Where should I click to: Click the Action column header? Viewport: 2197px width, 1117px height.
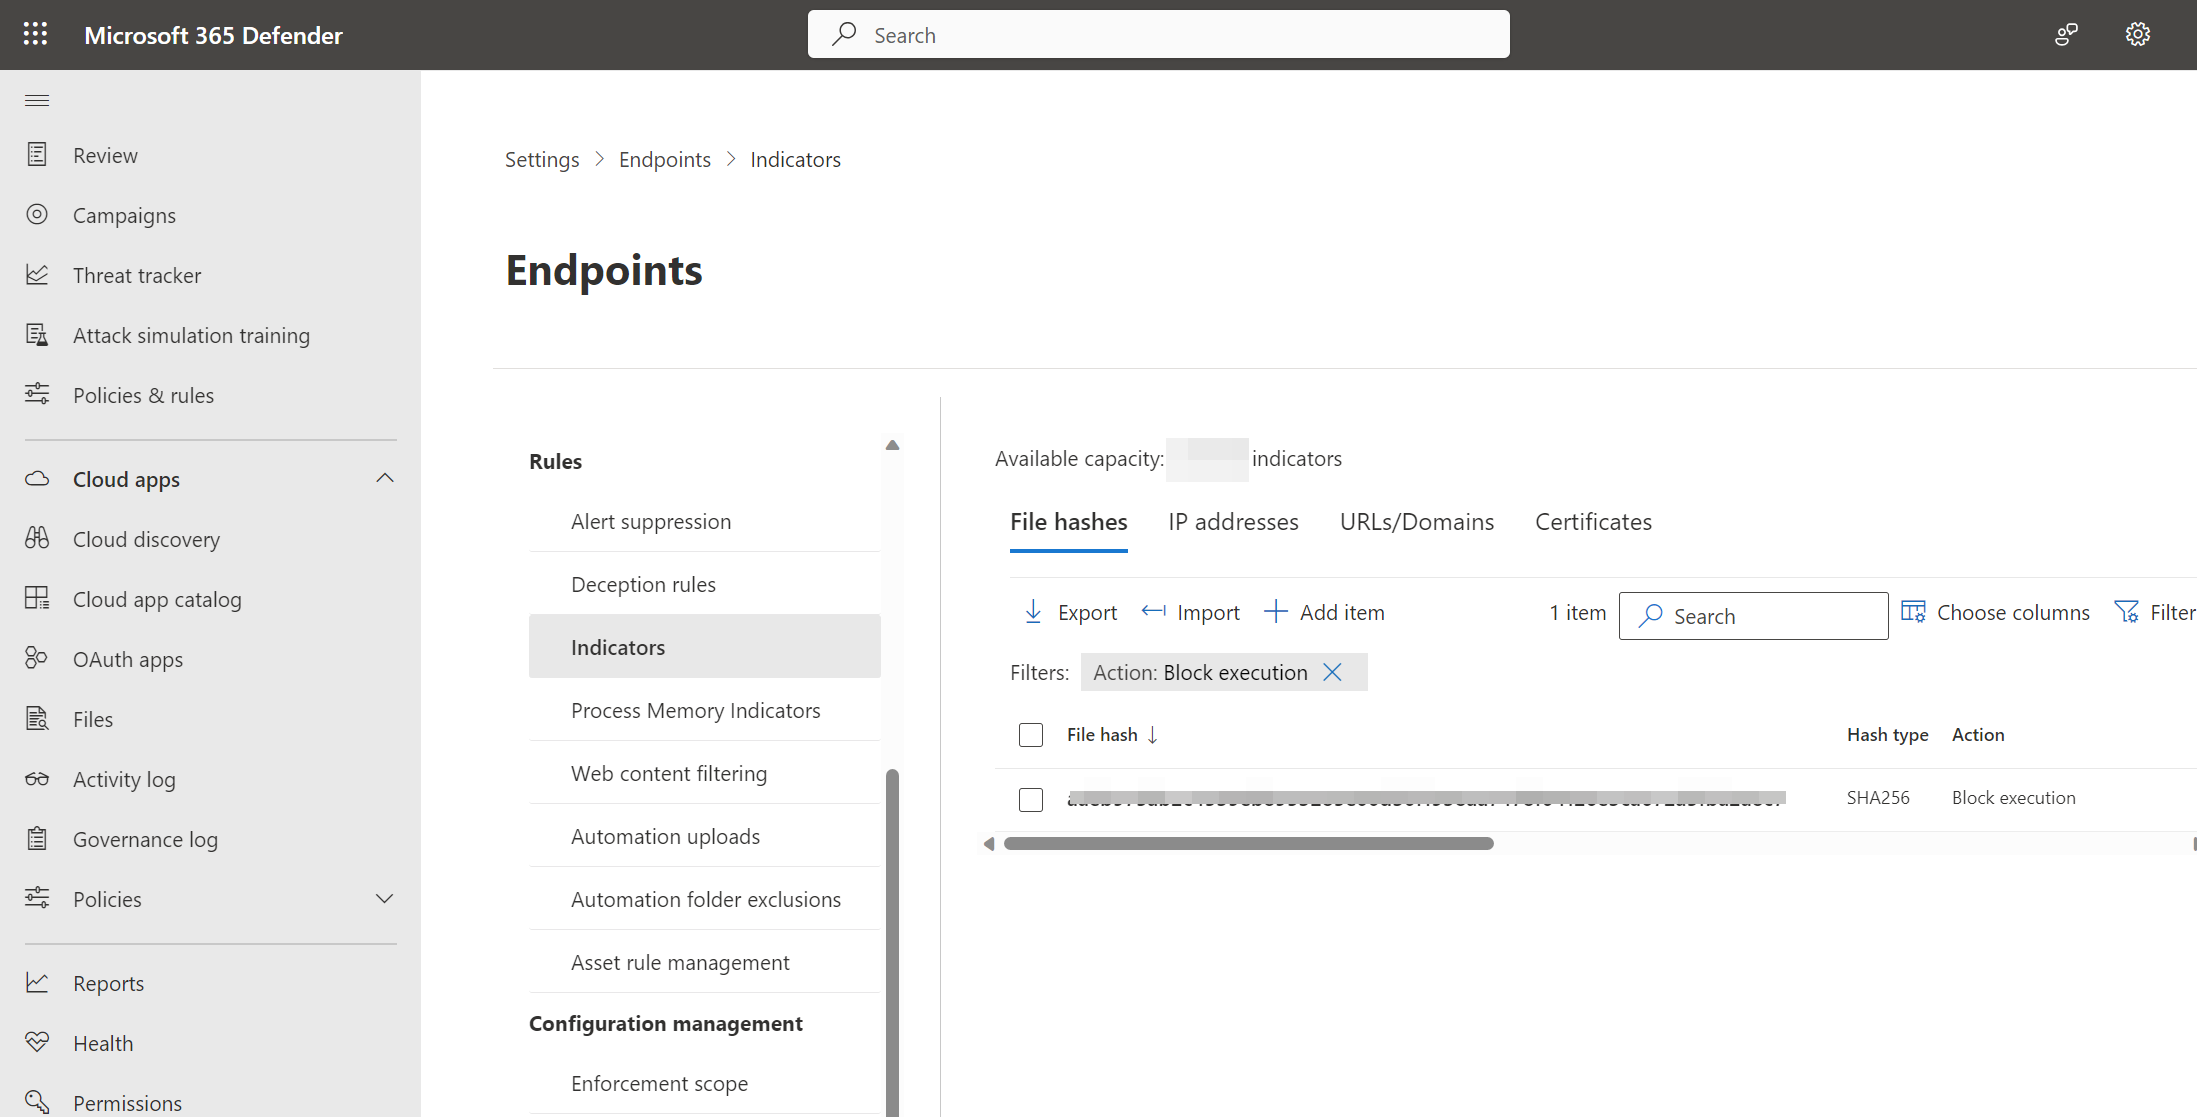[1977, 735]
